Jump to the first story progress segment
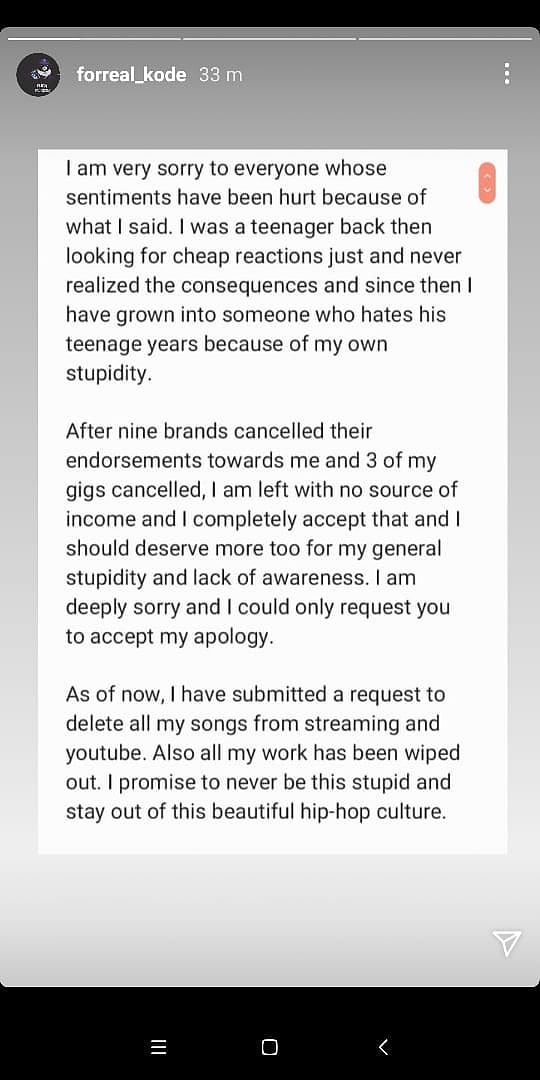 [94, 39]
